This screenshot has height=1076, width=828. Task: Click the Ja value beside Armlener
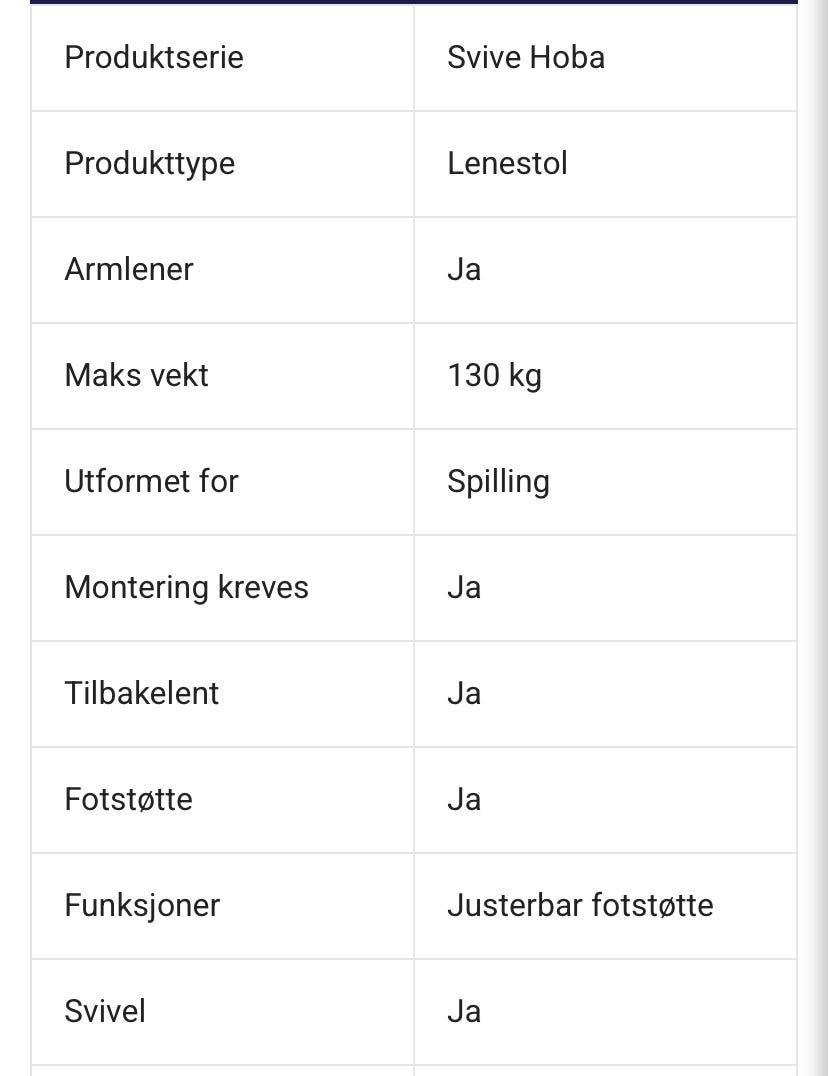(x=464, y=269)
